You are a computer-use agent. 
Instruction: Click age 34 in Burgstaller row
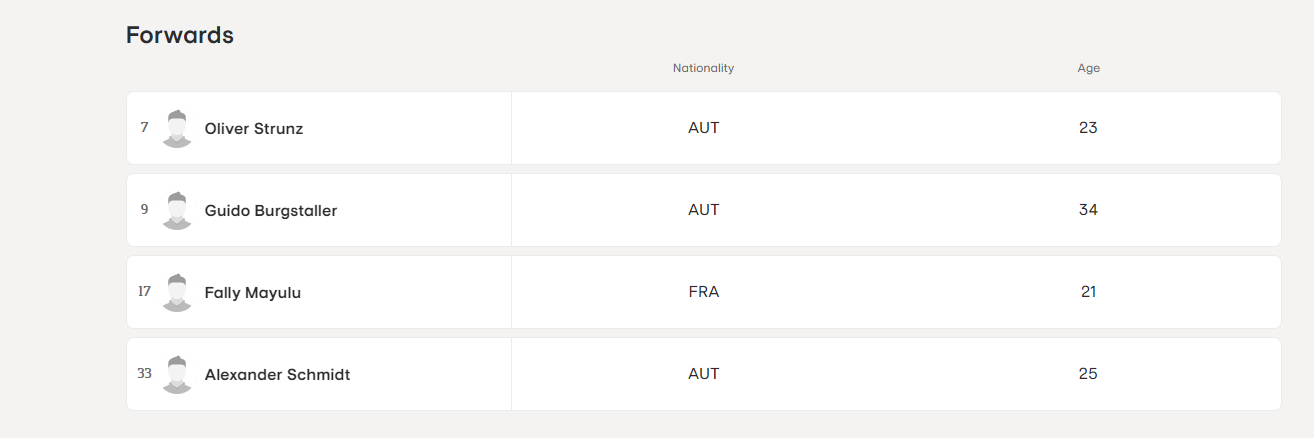click(1088, 210)
